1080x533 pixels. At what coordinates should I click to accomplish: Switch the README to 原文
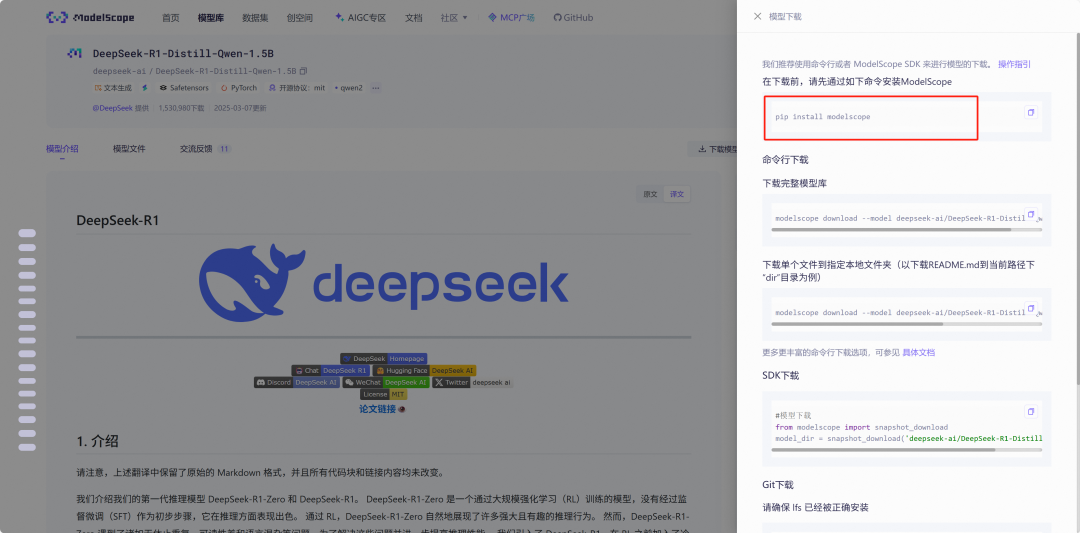(x=650, y=194)
